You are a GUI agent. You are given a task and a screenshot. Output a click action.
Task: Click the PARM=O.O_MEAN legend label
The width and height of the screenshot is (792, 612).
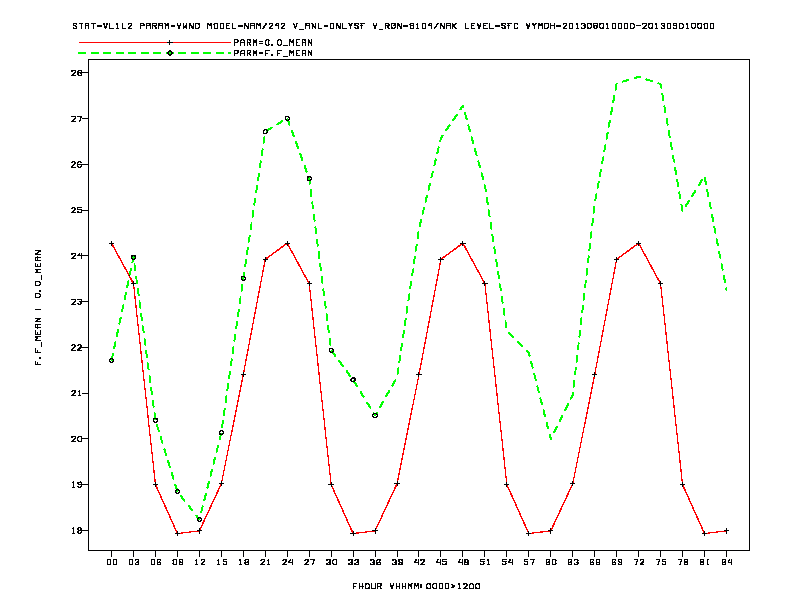point(273,43)
